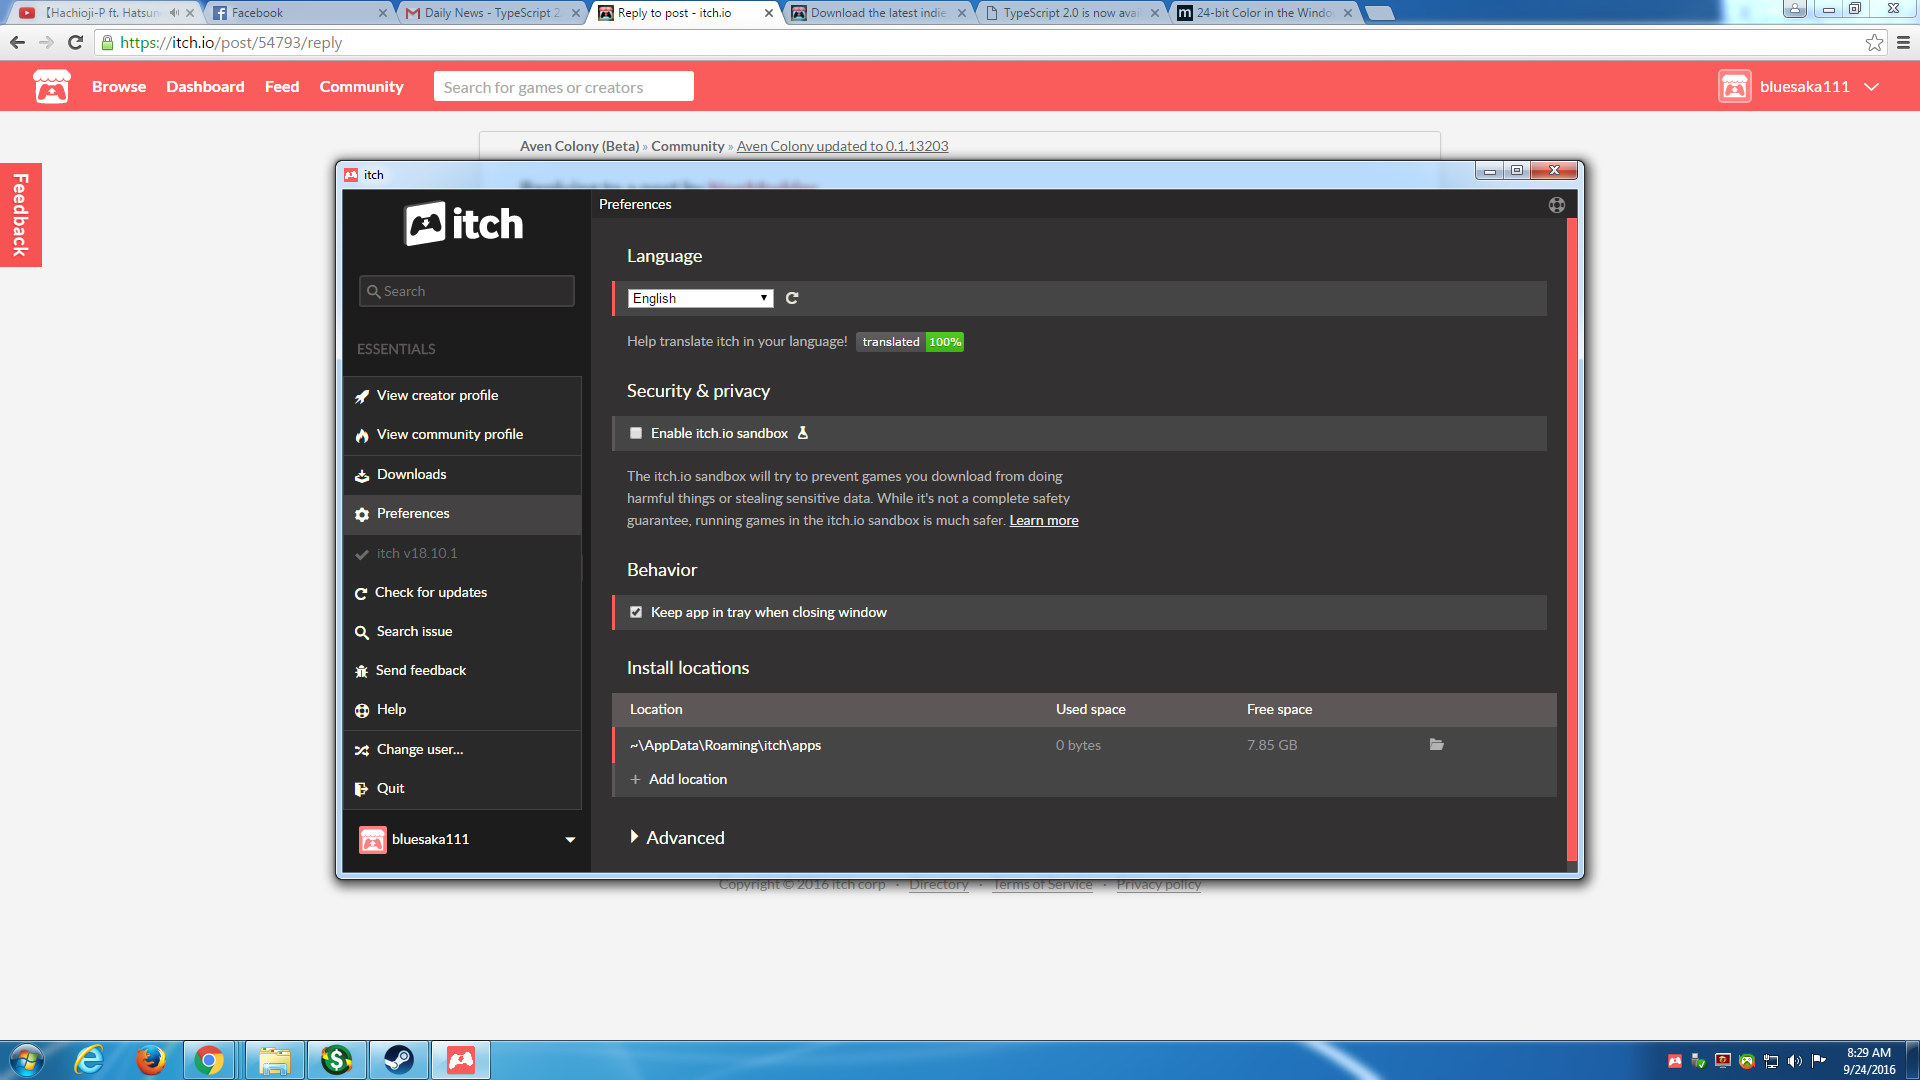Click the itch logo in the sidebar
Image resolution: width=1920 pixels, height=1080 pixels.
(x=463, y=224)
